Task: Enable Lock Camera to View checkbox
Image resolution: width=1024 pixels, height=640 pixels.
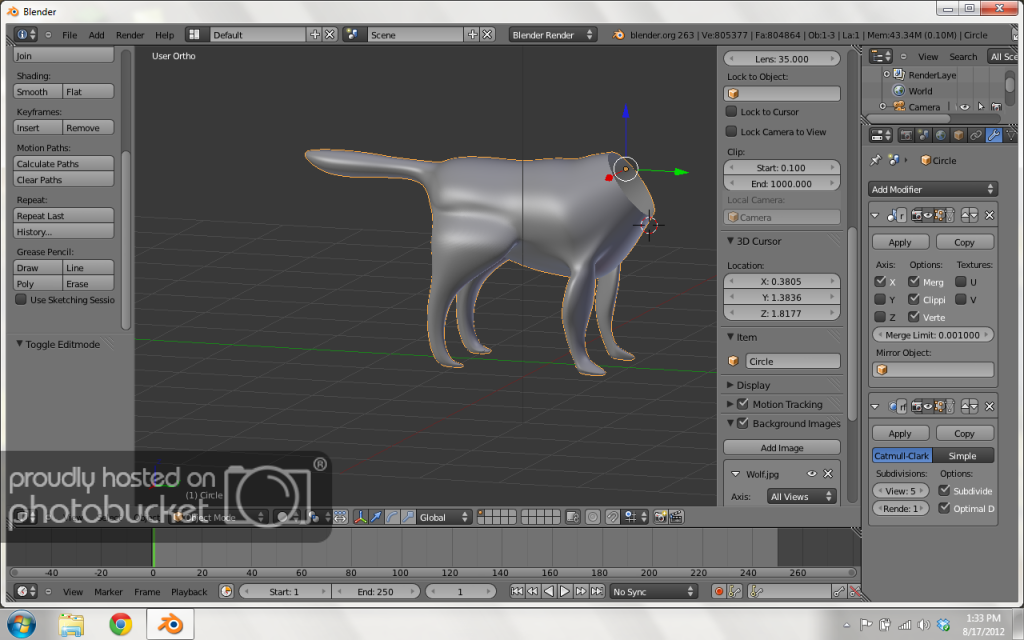Action: pyautogui.click(x=731, y=131)
